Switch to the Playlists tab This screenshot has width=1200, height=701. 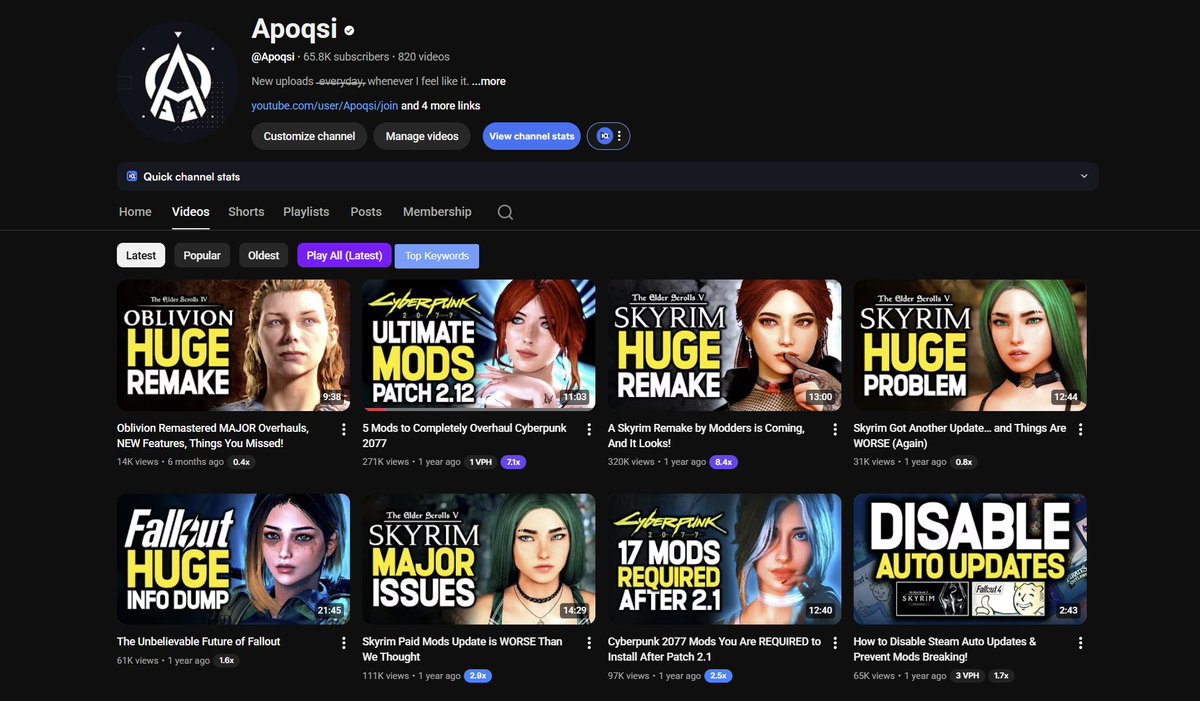click(x=306, y=212)
